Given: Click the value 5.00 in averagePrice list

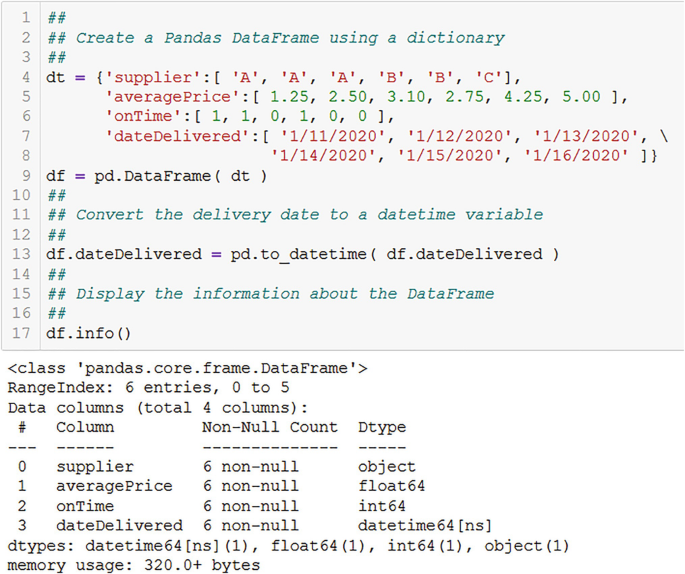Looking at the screenshot, I should (581, 97).
